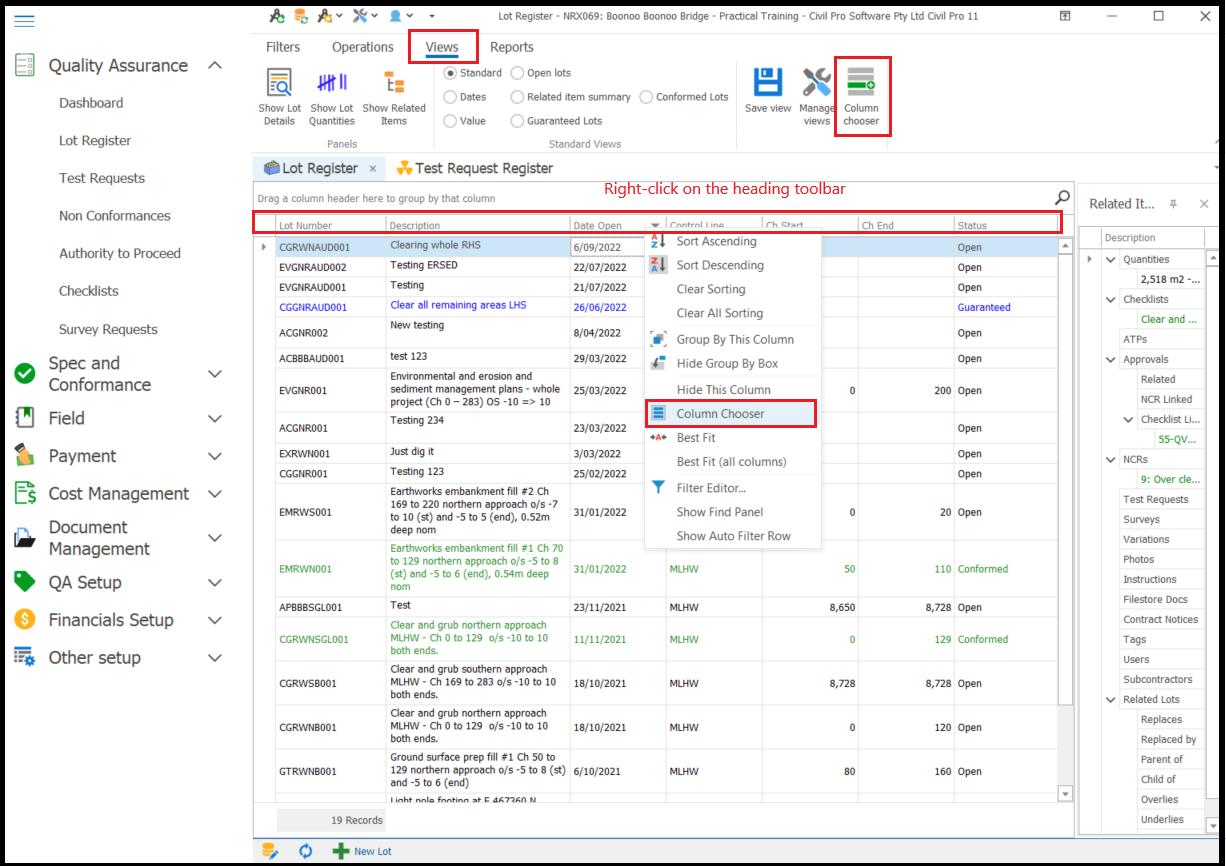Click the Quality Assurance clipboard icon
The image size is (1226, 866).
[x=25, y=66]
